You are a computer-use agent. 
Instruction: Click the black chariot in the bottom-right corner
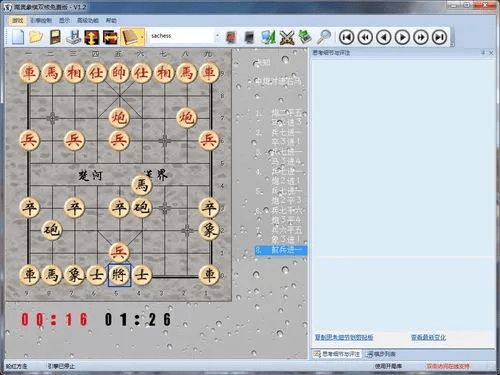[209, 275]
